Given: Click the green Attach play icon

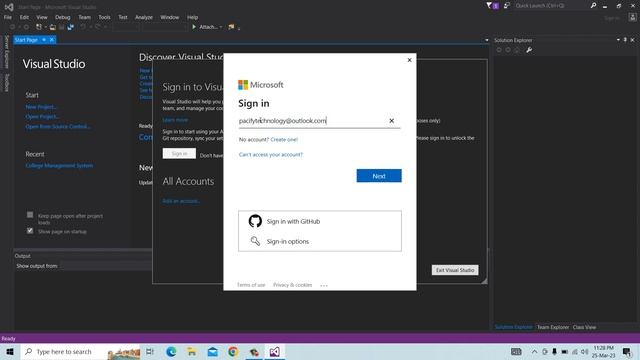Looking at the screenshot, I should (194, 27).
